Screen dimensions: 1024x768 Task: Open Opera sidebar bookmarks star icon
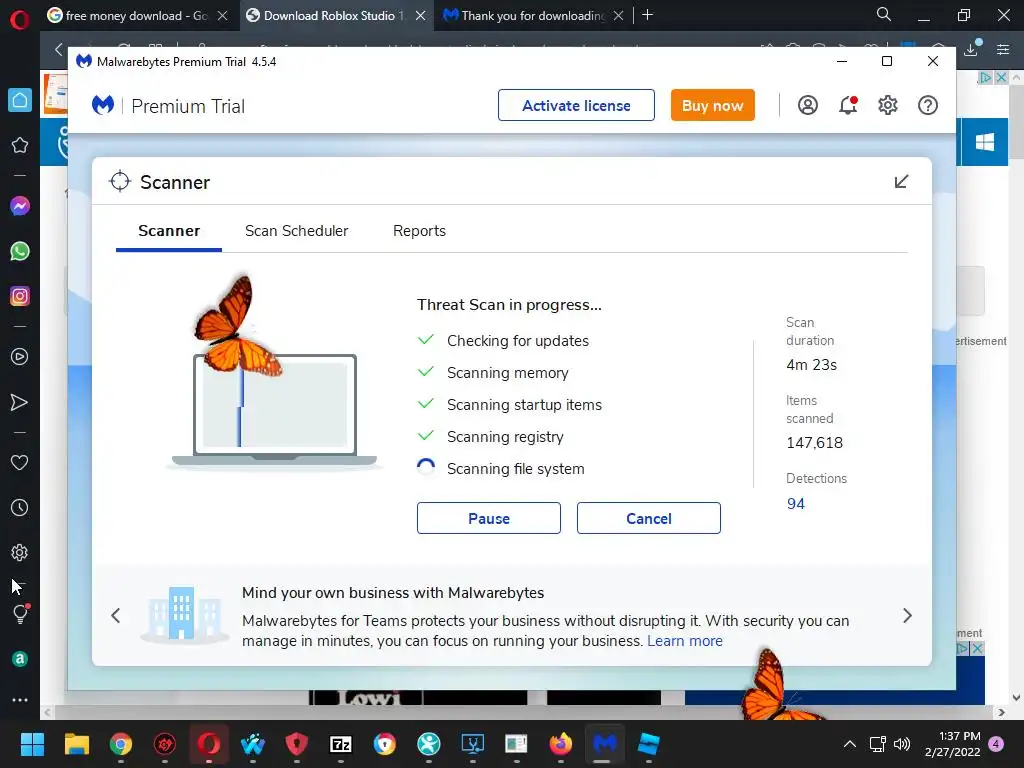point(20,145)
